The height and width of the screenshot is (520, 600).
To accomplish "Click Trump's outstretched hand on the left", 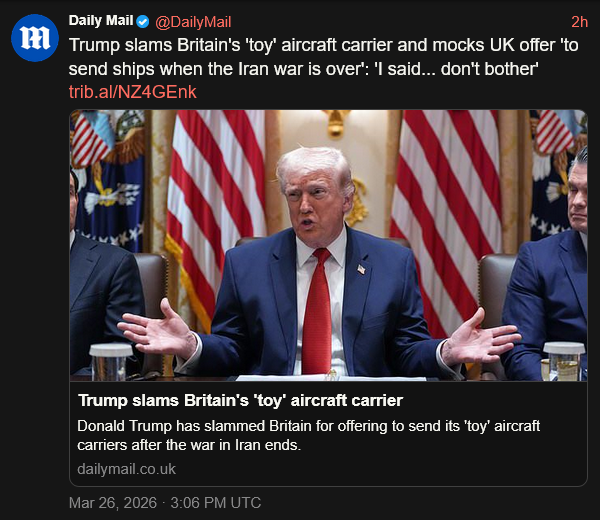I will point(157,333).
